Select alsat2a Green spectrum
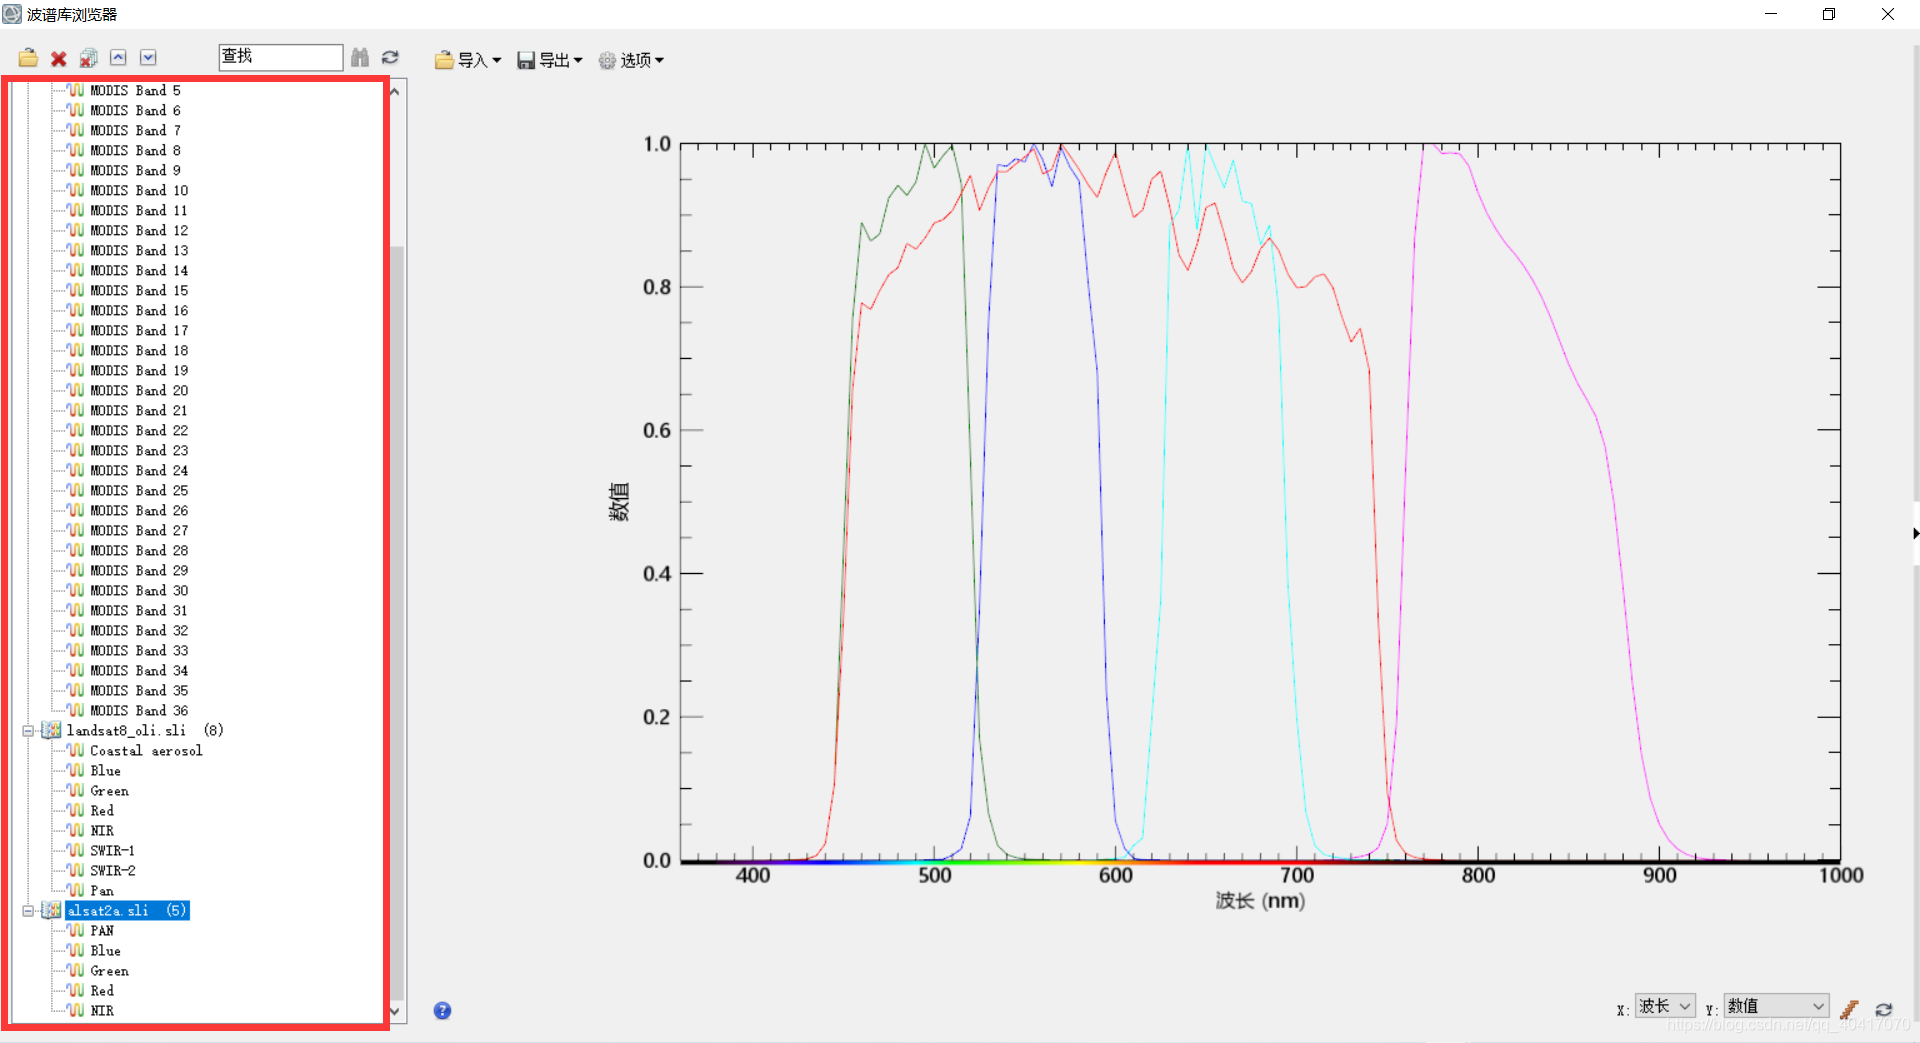The width and height of the screenshot is (1920, 1043). coord(110,970)
